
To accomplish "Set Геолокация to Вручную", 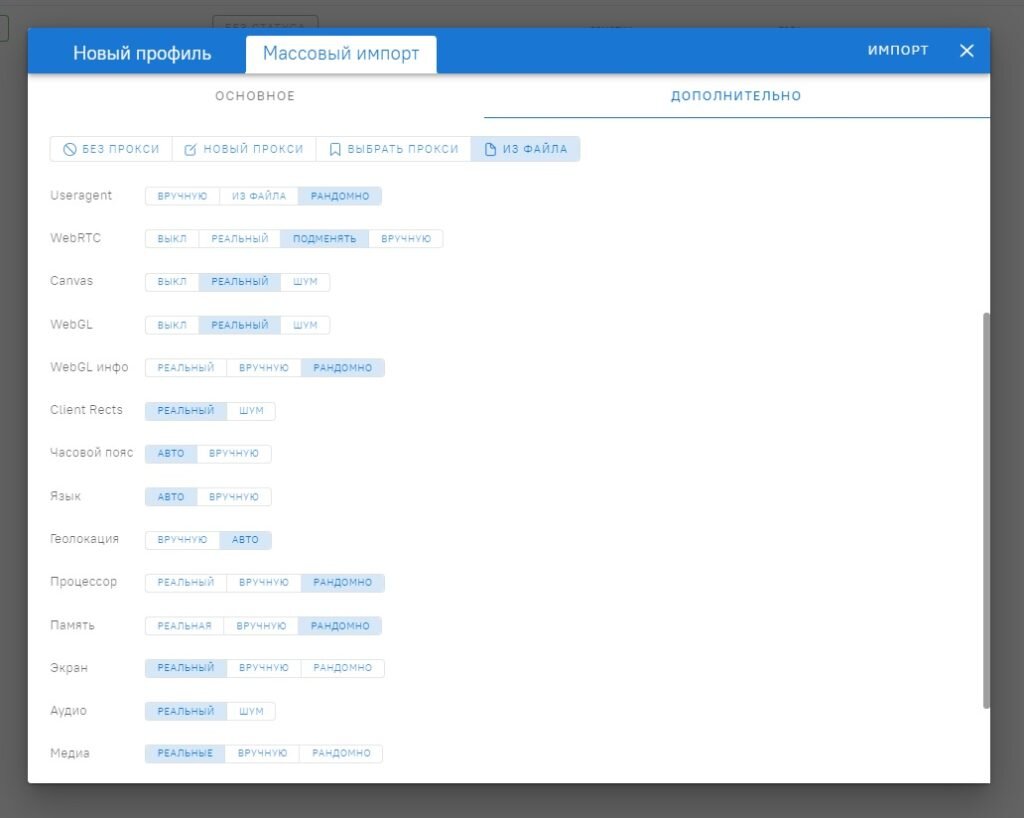I will point(182,539).
